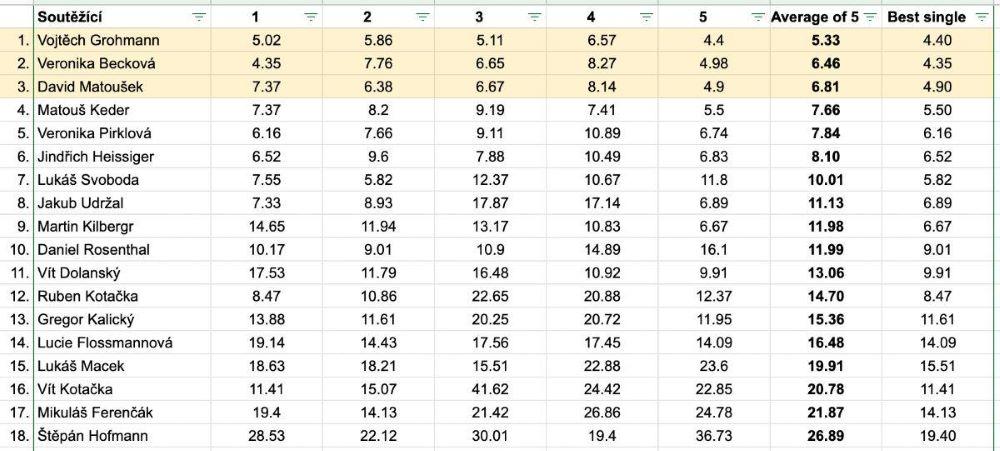This screenshot has height=451, width=1000.
Task: Expand Best single filter dropdown
Action: point(981,17)
